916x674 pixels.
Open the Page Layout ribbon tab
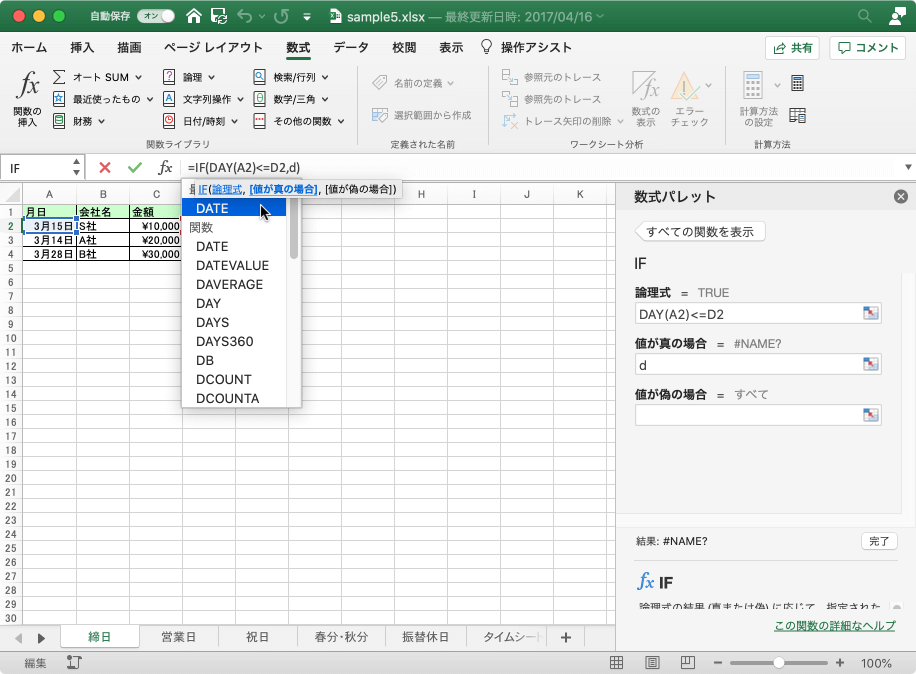(x=213, y=47)
